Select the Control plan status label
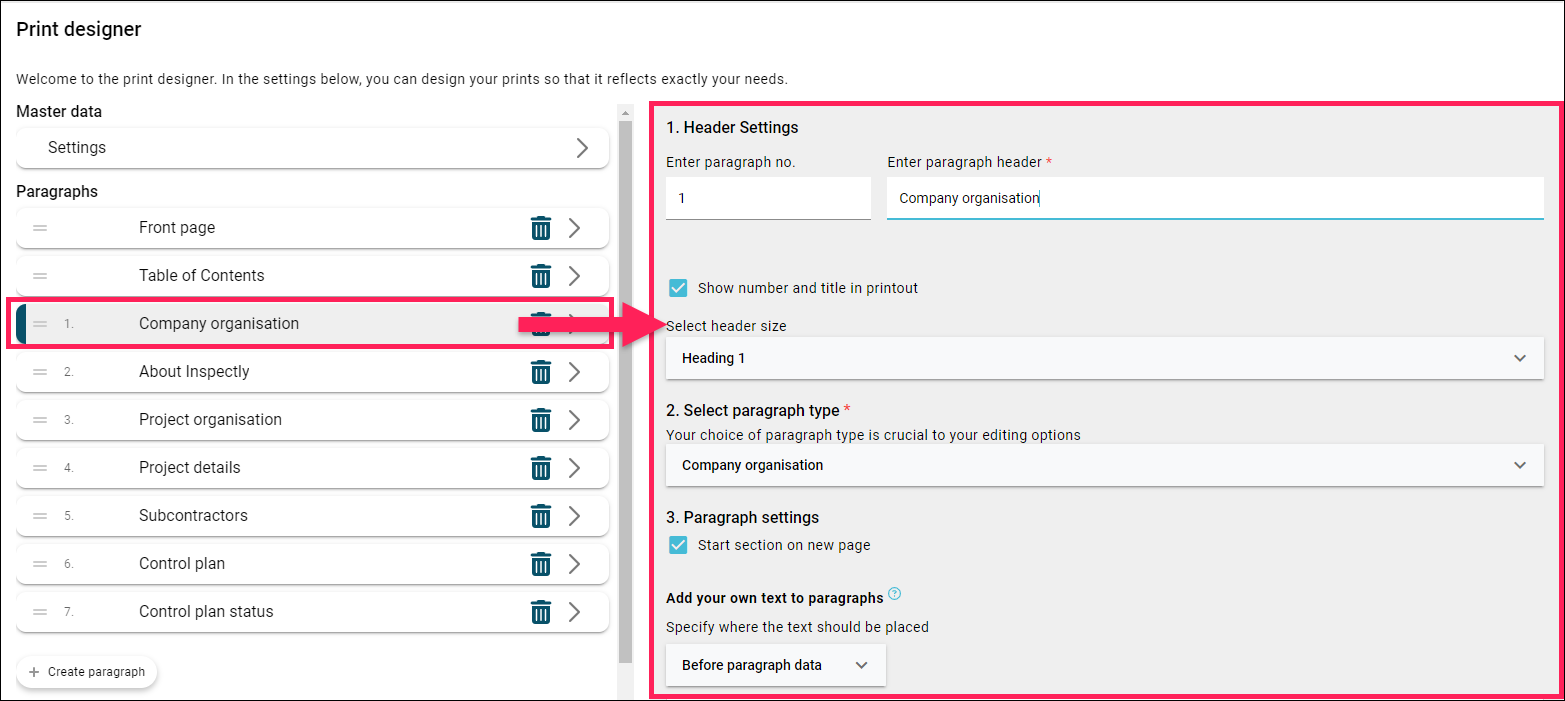 [206, 612]
